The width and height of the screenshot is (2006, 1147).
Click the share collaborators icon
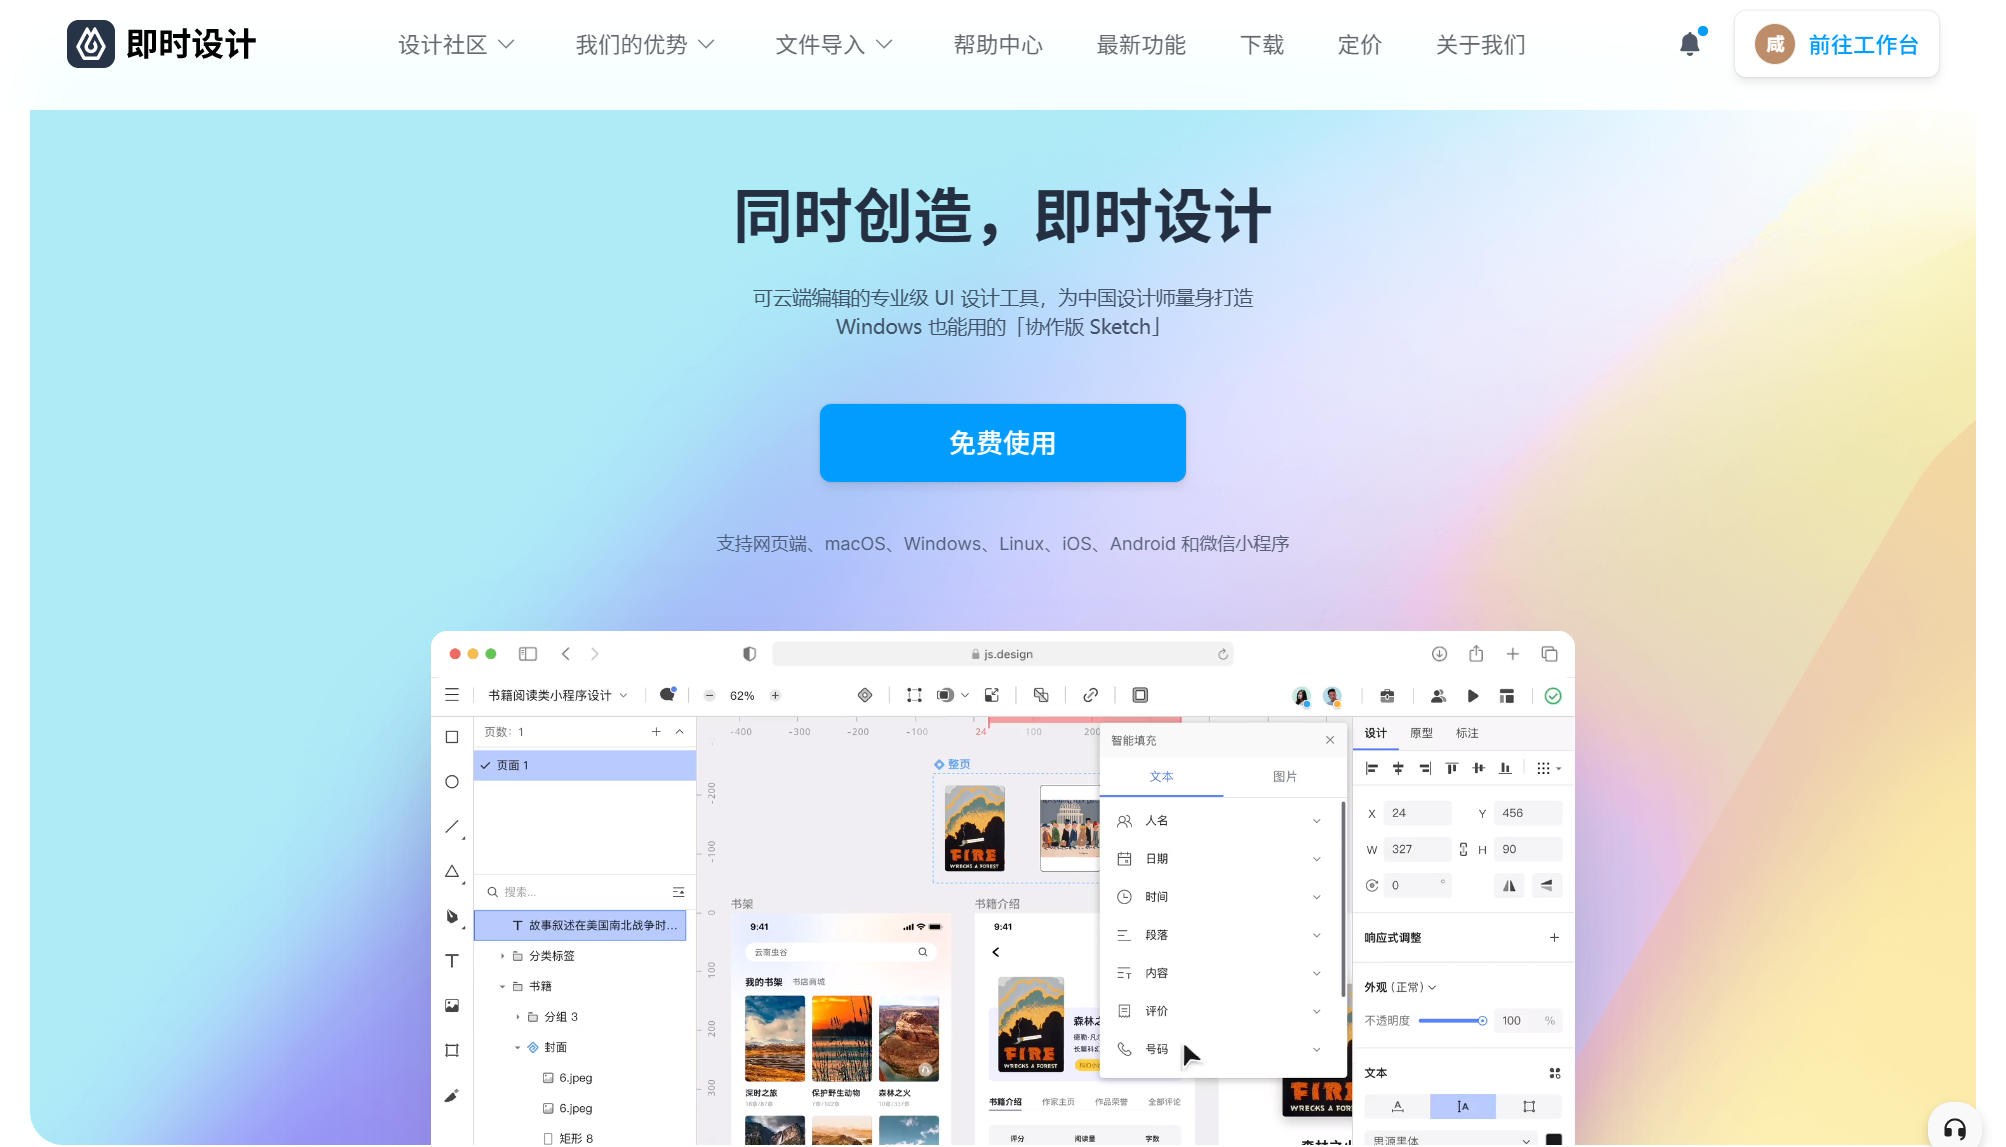click(x=1438, y=696)
